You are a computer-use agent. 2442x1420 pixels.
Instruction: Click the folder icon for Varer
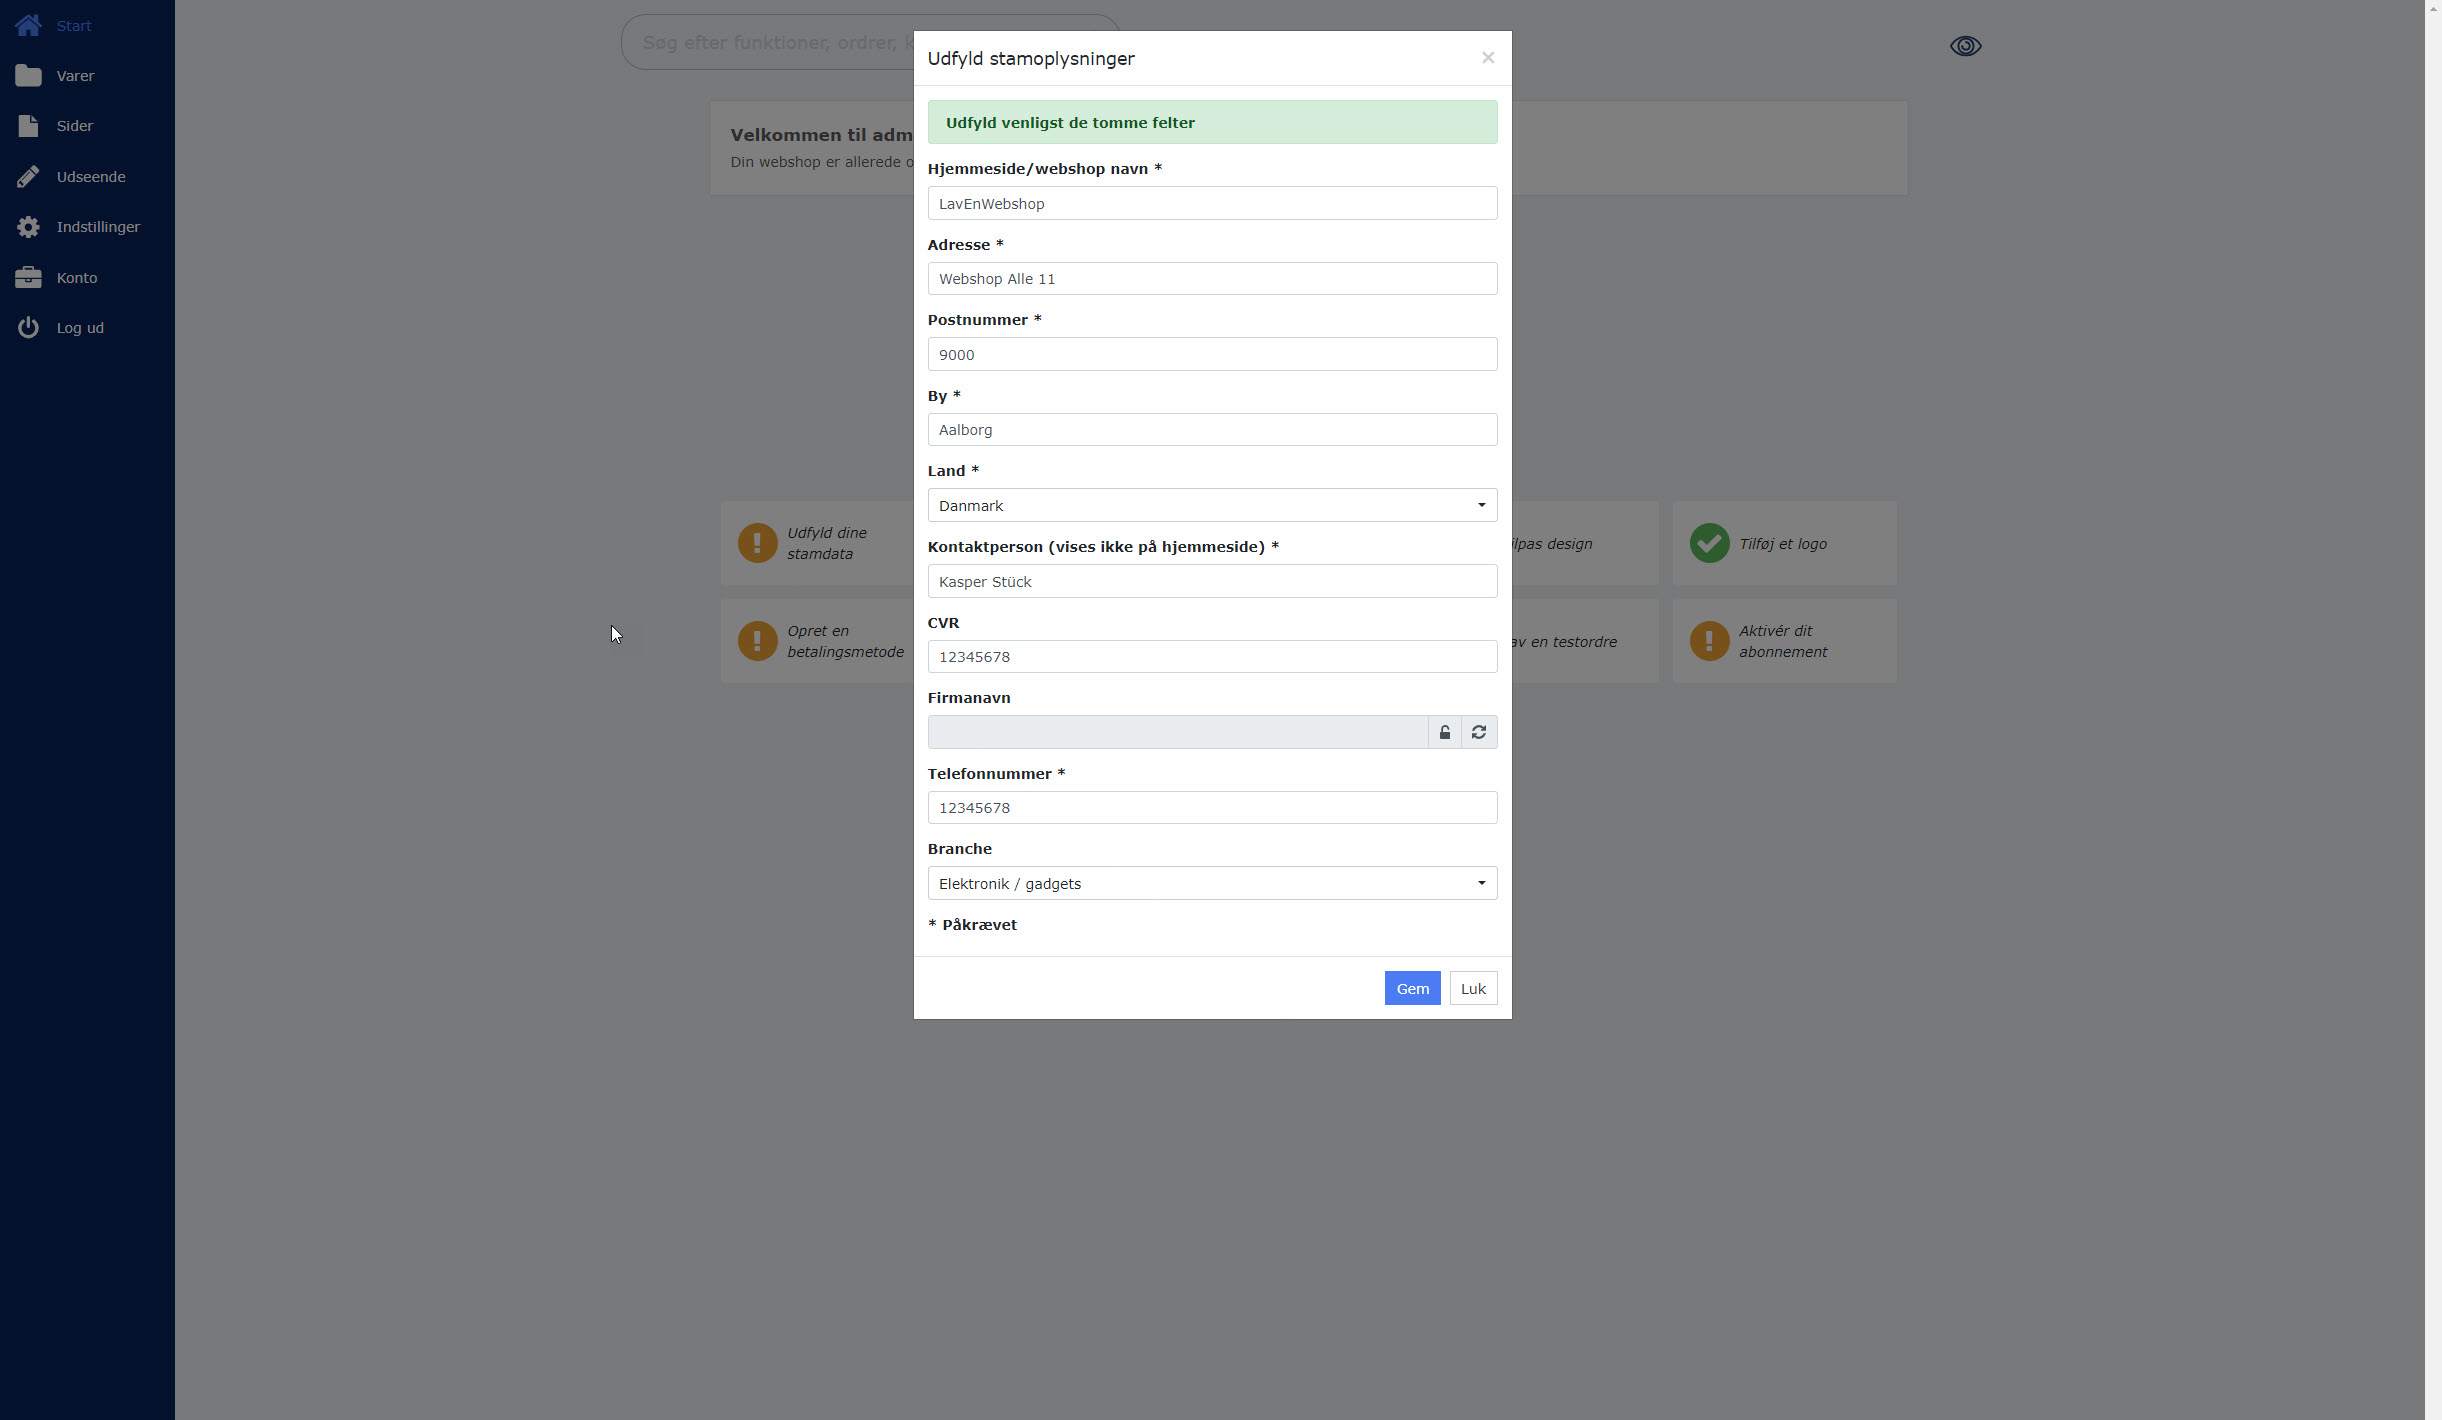(28, 76)
